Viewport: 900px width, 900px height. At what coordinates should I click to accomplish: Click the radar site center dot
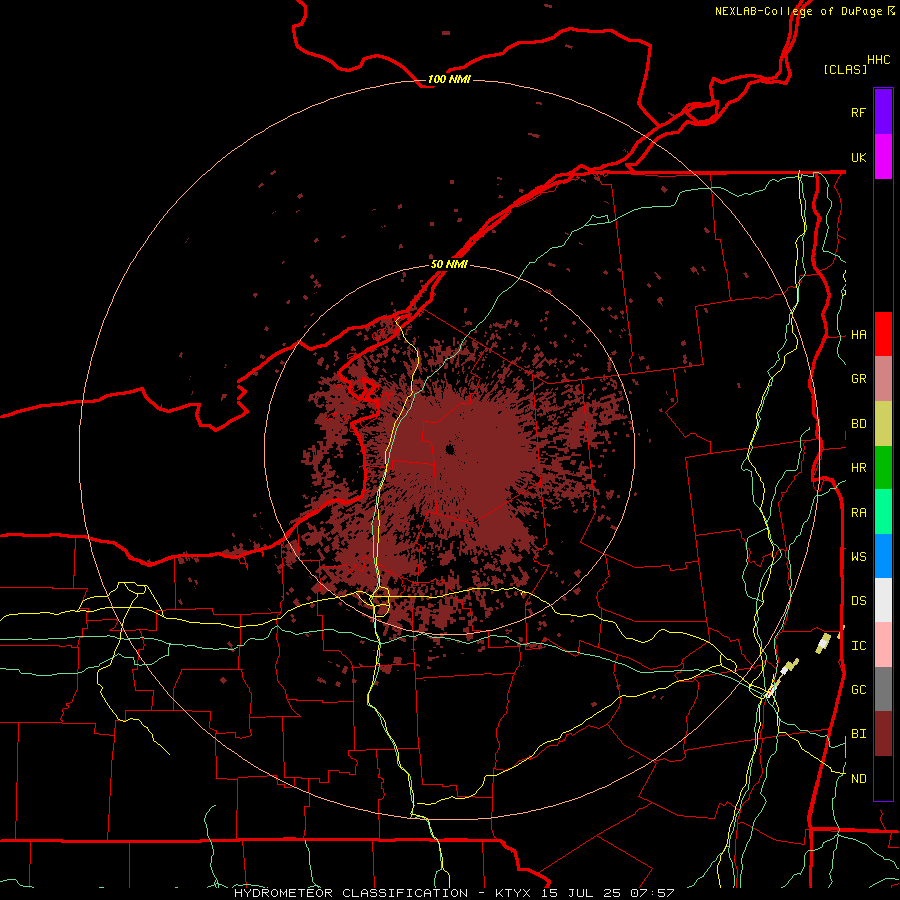click(451, 449)
